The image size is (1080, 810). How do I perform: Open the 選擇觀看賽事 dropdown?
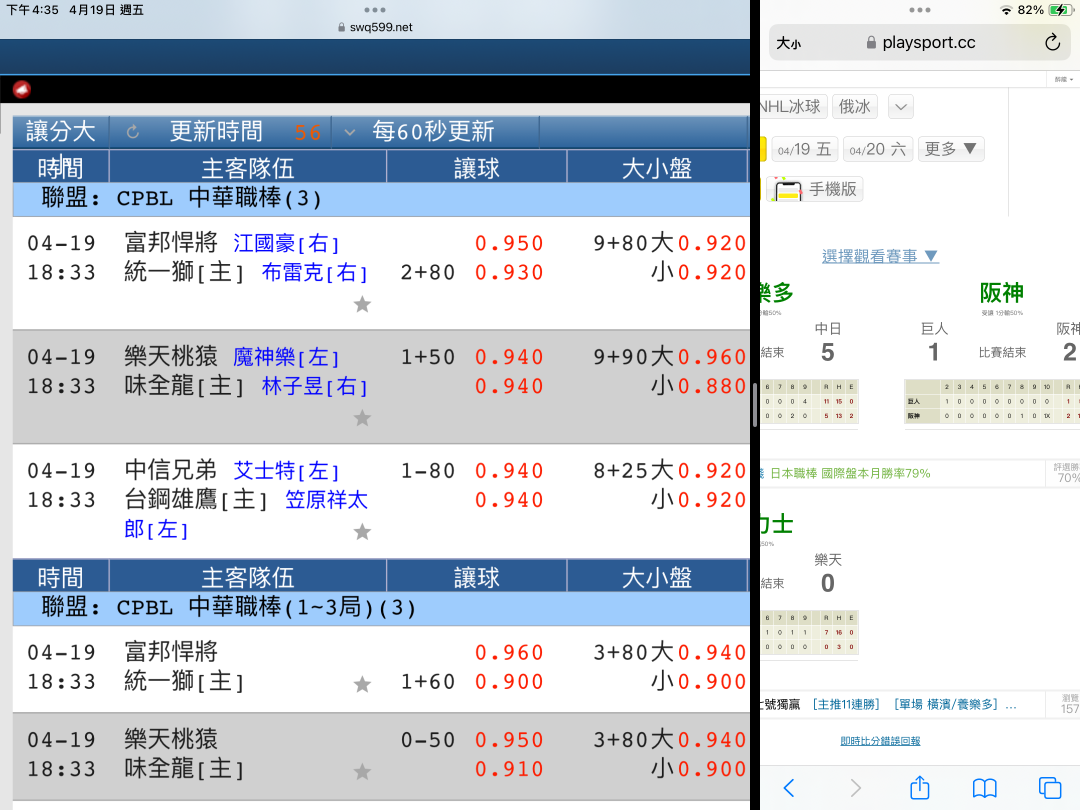(x=880, y=256)
